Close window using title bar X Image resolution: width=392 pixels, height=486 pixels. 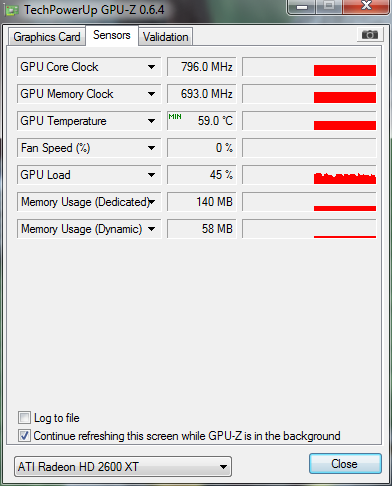tap(366, 6)
